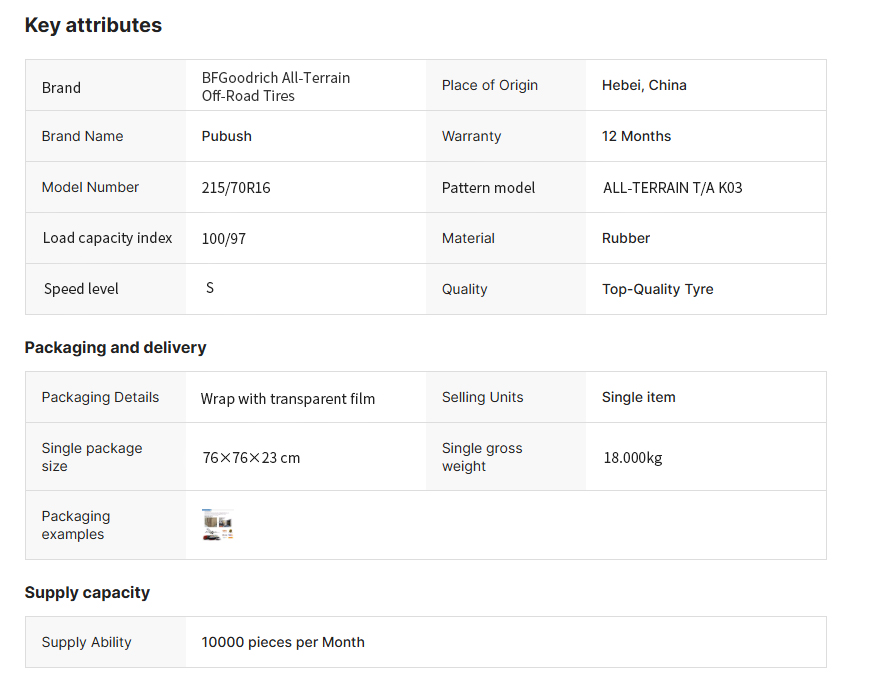The height and width of the screenshot is (683, 869).
Task: Select the Hebei, China origin value
Action: pyautogui.click(x=644, y=85)
